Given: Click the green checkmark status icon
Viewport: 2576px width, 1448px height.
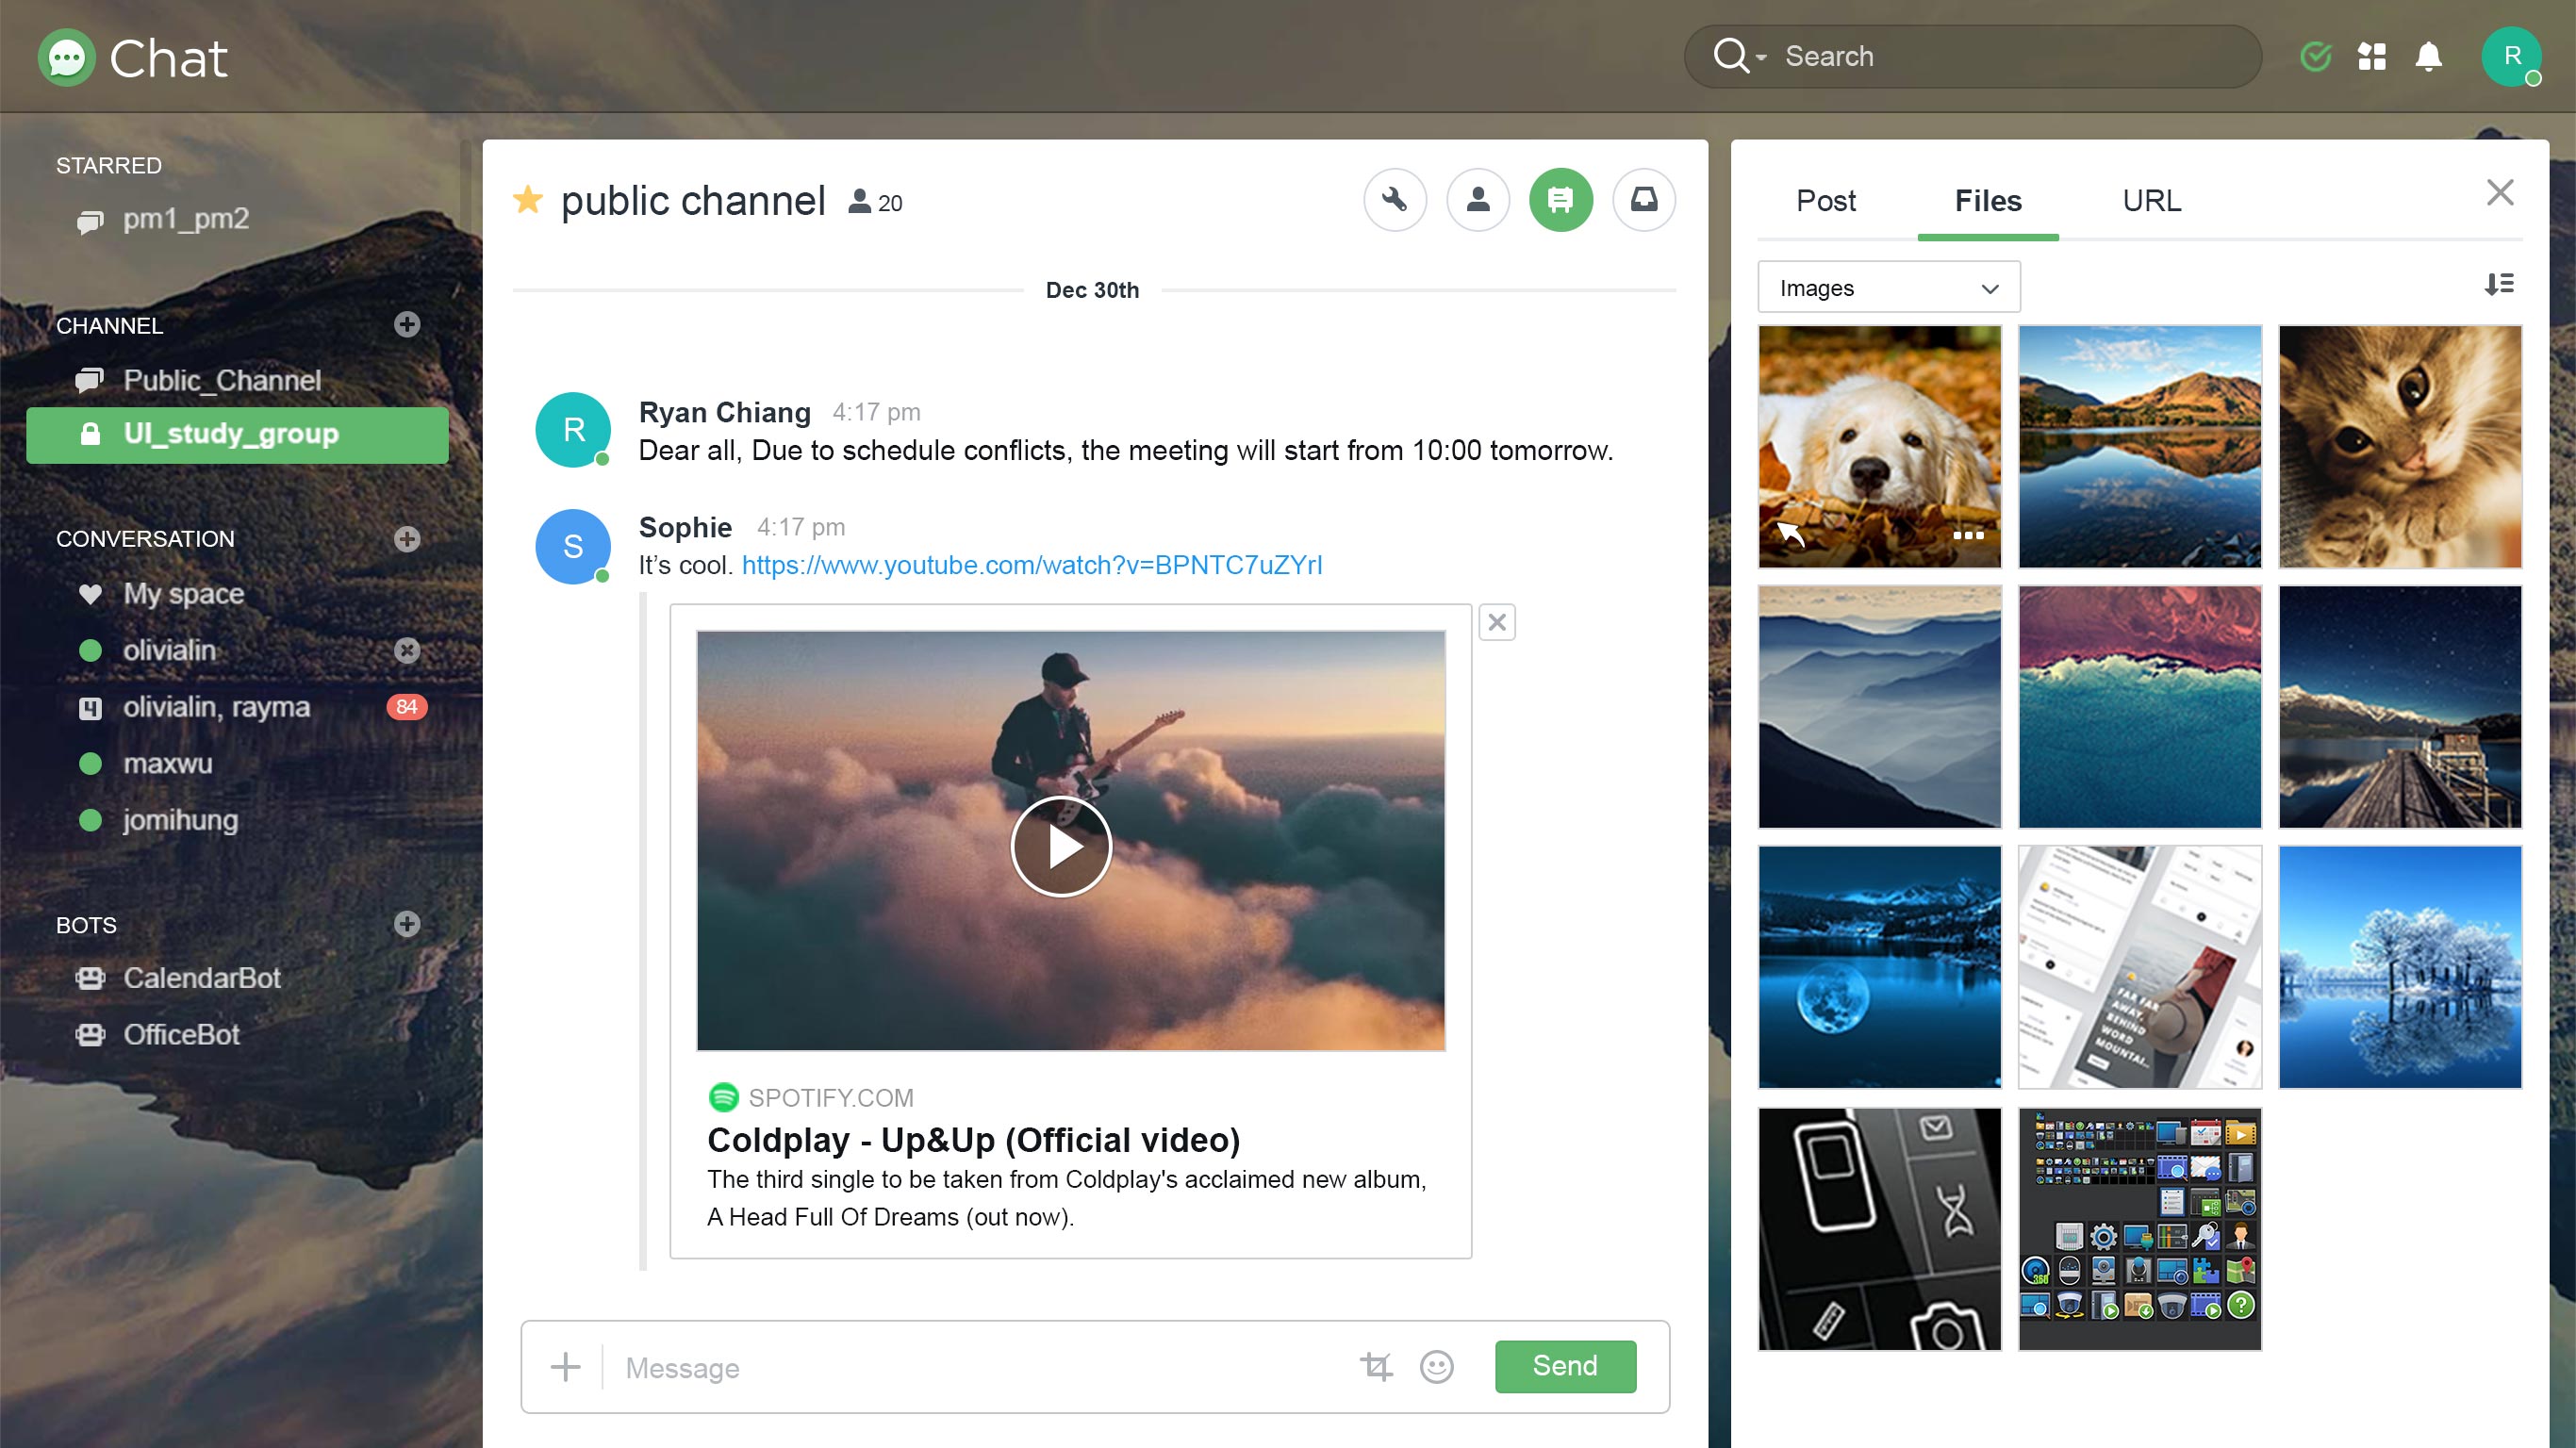Looking at the screenshot, I should point(2315,56).
